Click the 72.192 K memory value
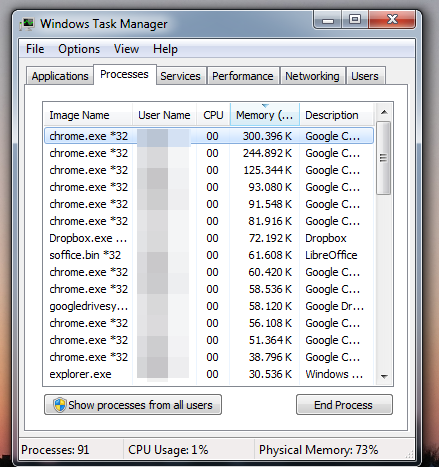 [270, 238]
